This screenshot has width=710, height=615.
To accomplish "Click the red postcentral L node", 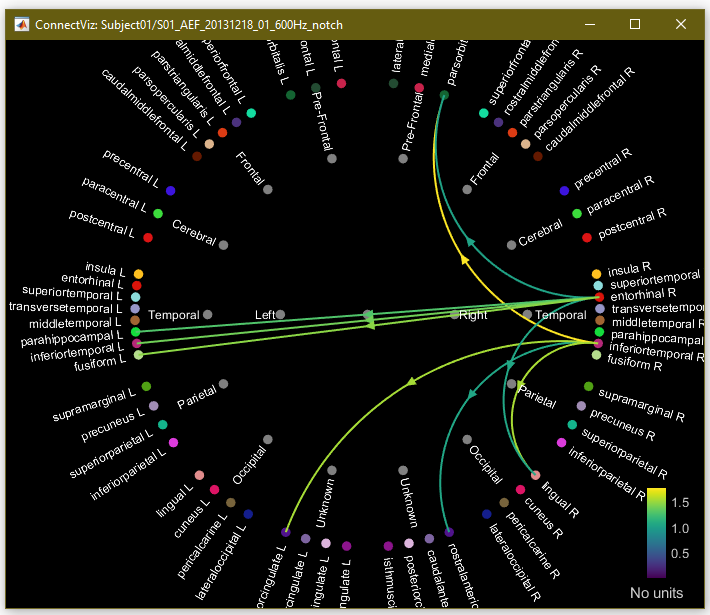I will pyautogui.click(x=148, y=237).
